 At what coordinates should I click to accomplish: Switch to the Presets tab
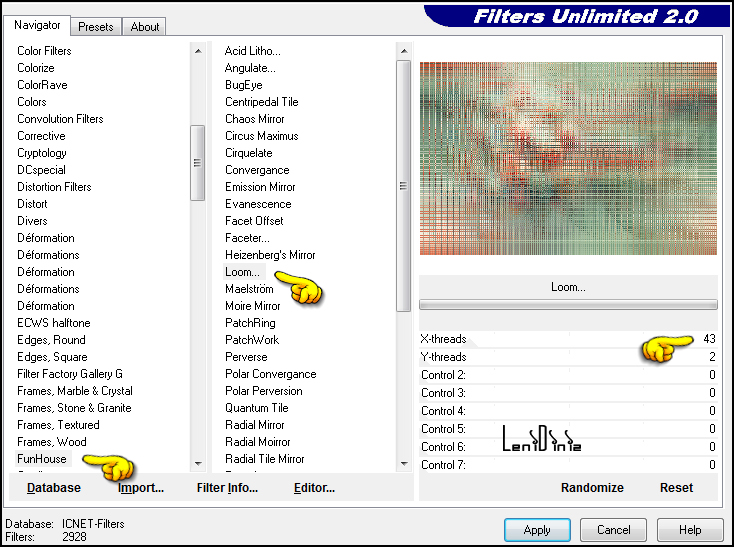click(x=96, y=27)
